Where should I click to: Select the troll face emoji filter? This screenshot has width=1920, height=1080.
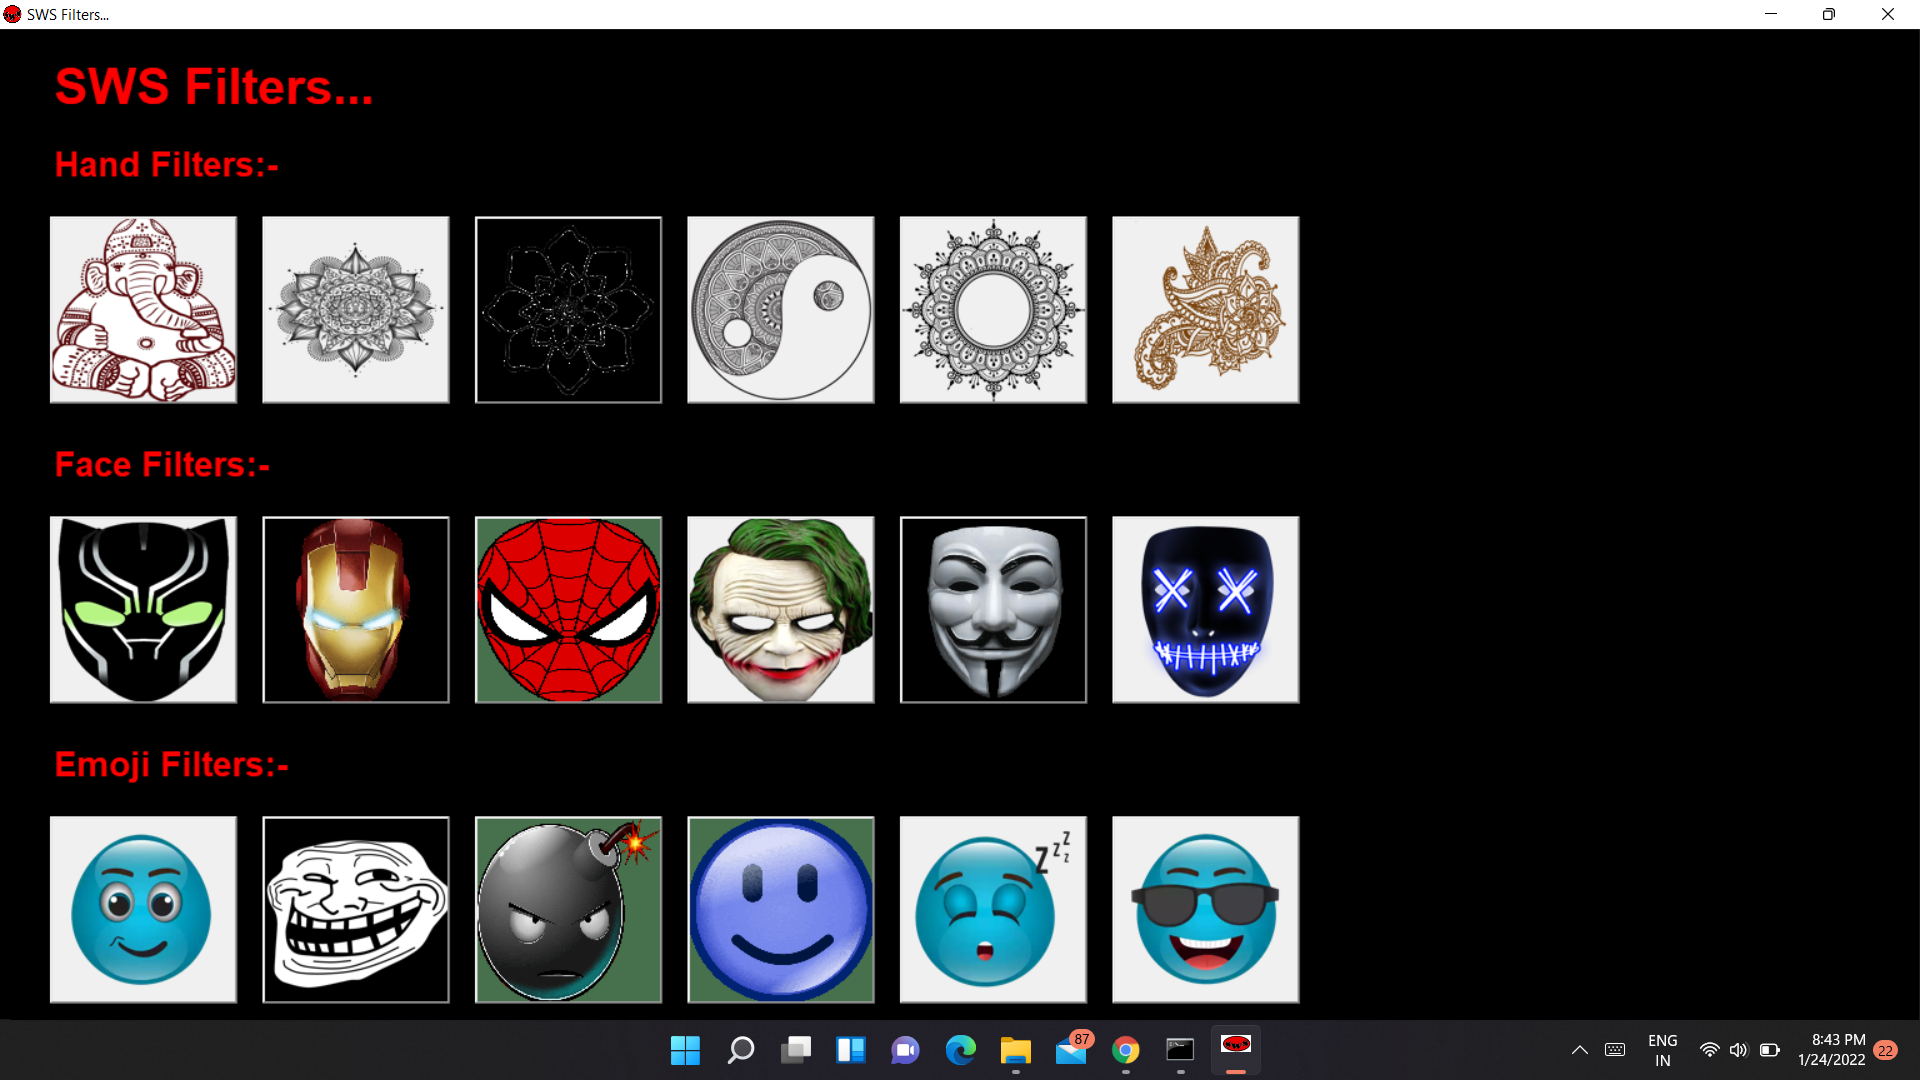pos(356,910)
